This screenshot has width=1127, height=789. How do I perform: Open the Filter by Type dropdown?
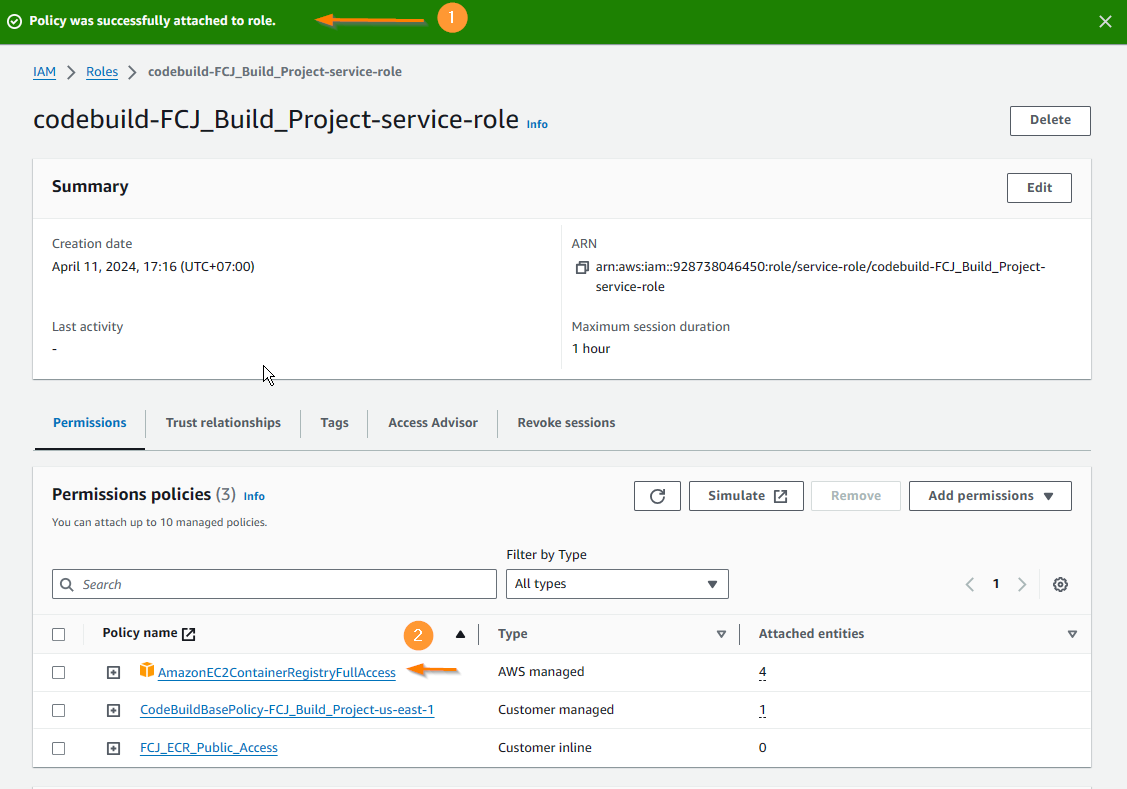coord(617,584)
